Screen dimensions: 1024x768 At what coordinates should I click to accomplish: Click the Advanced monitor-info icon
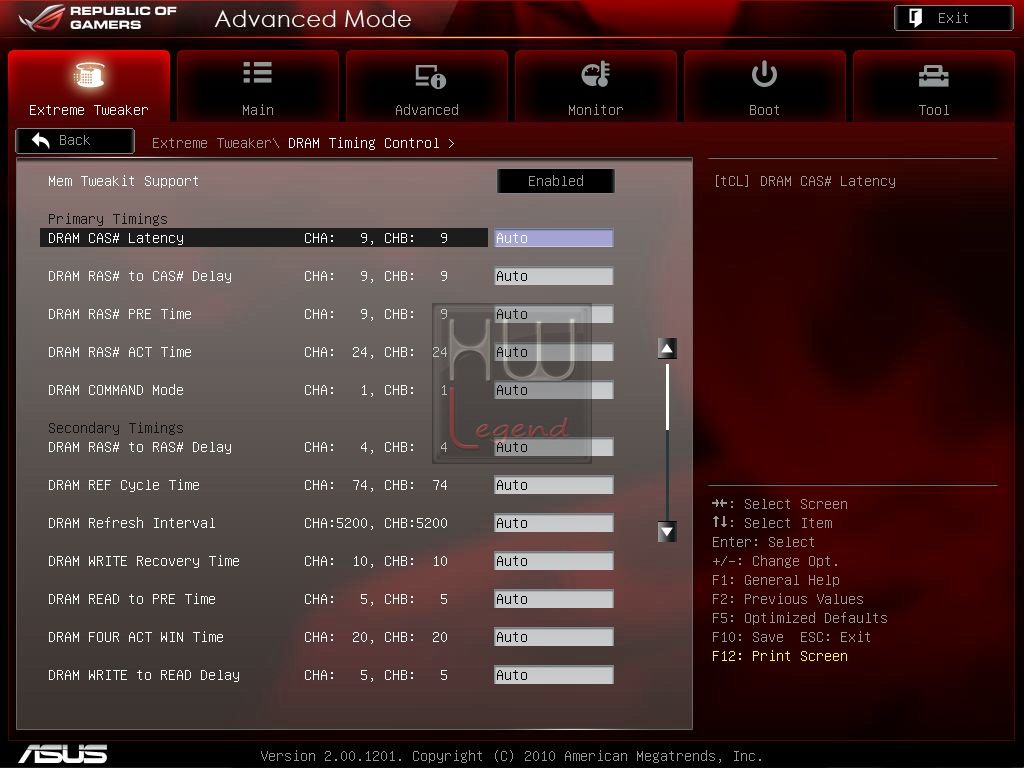(x=430, y=76)
